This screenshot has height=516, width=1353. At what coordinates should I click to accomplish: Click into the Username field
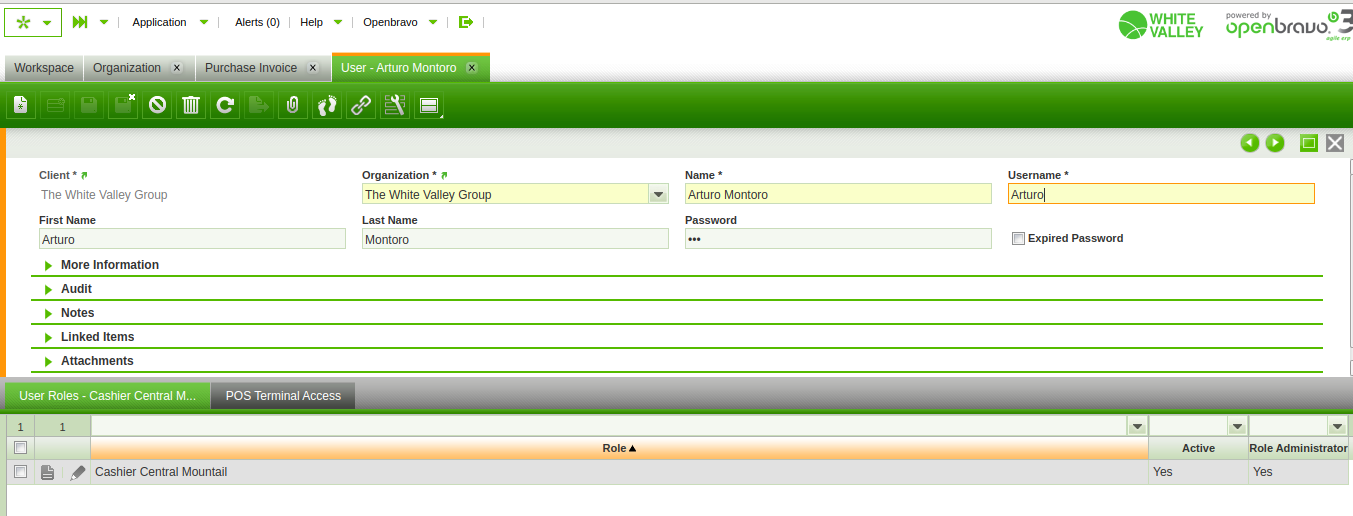point(1161,195)
